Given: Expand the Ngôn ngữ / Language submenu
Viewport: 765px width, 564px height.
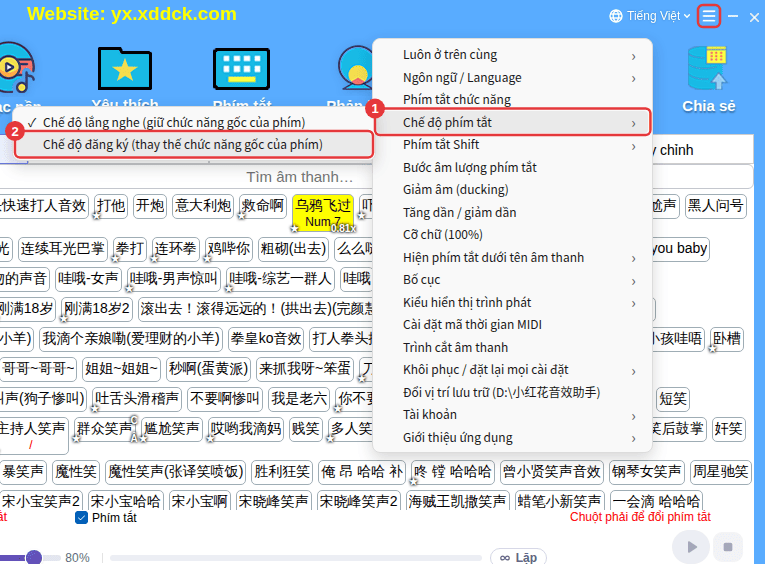Looking at the screenshot, I should 512,78.
